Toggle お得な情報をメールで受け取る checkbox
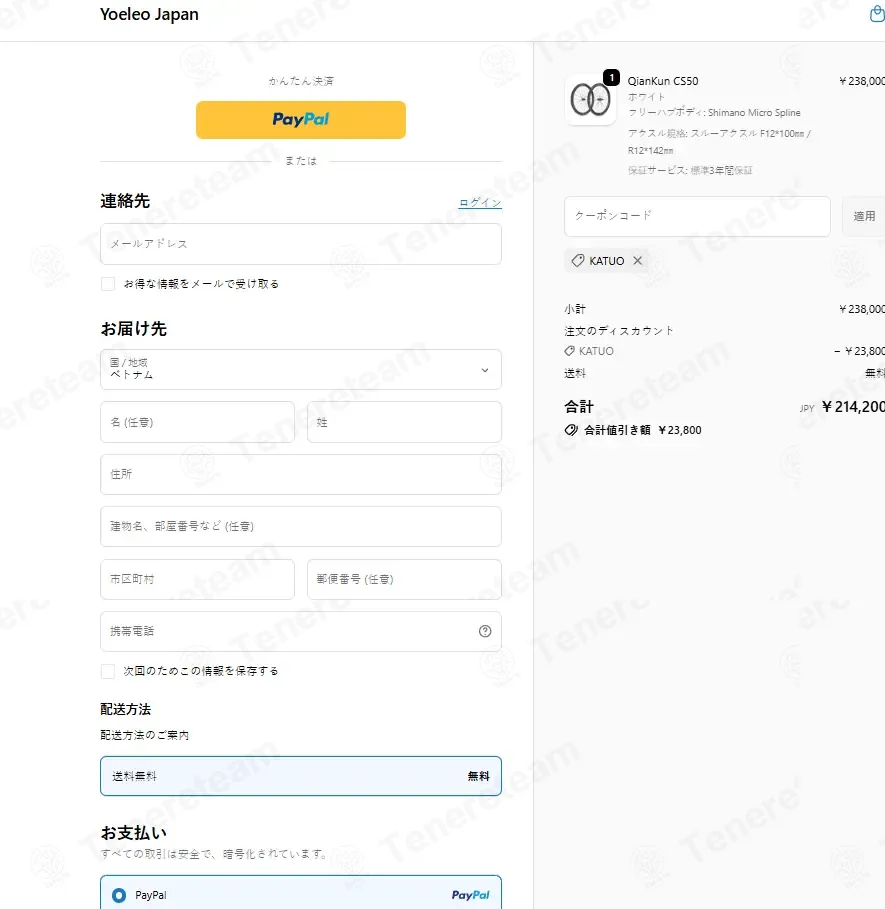The image size is (885, 909). click(108, 283)
